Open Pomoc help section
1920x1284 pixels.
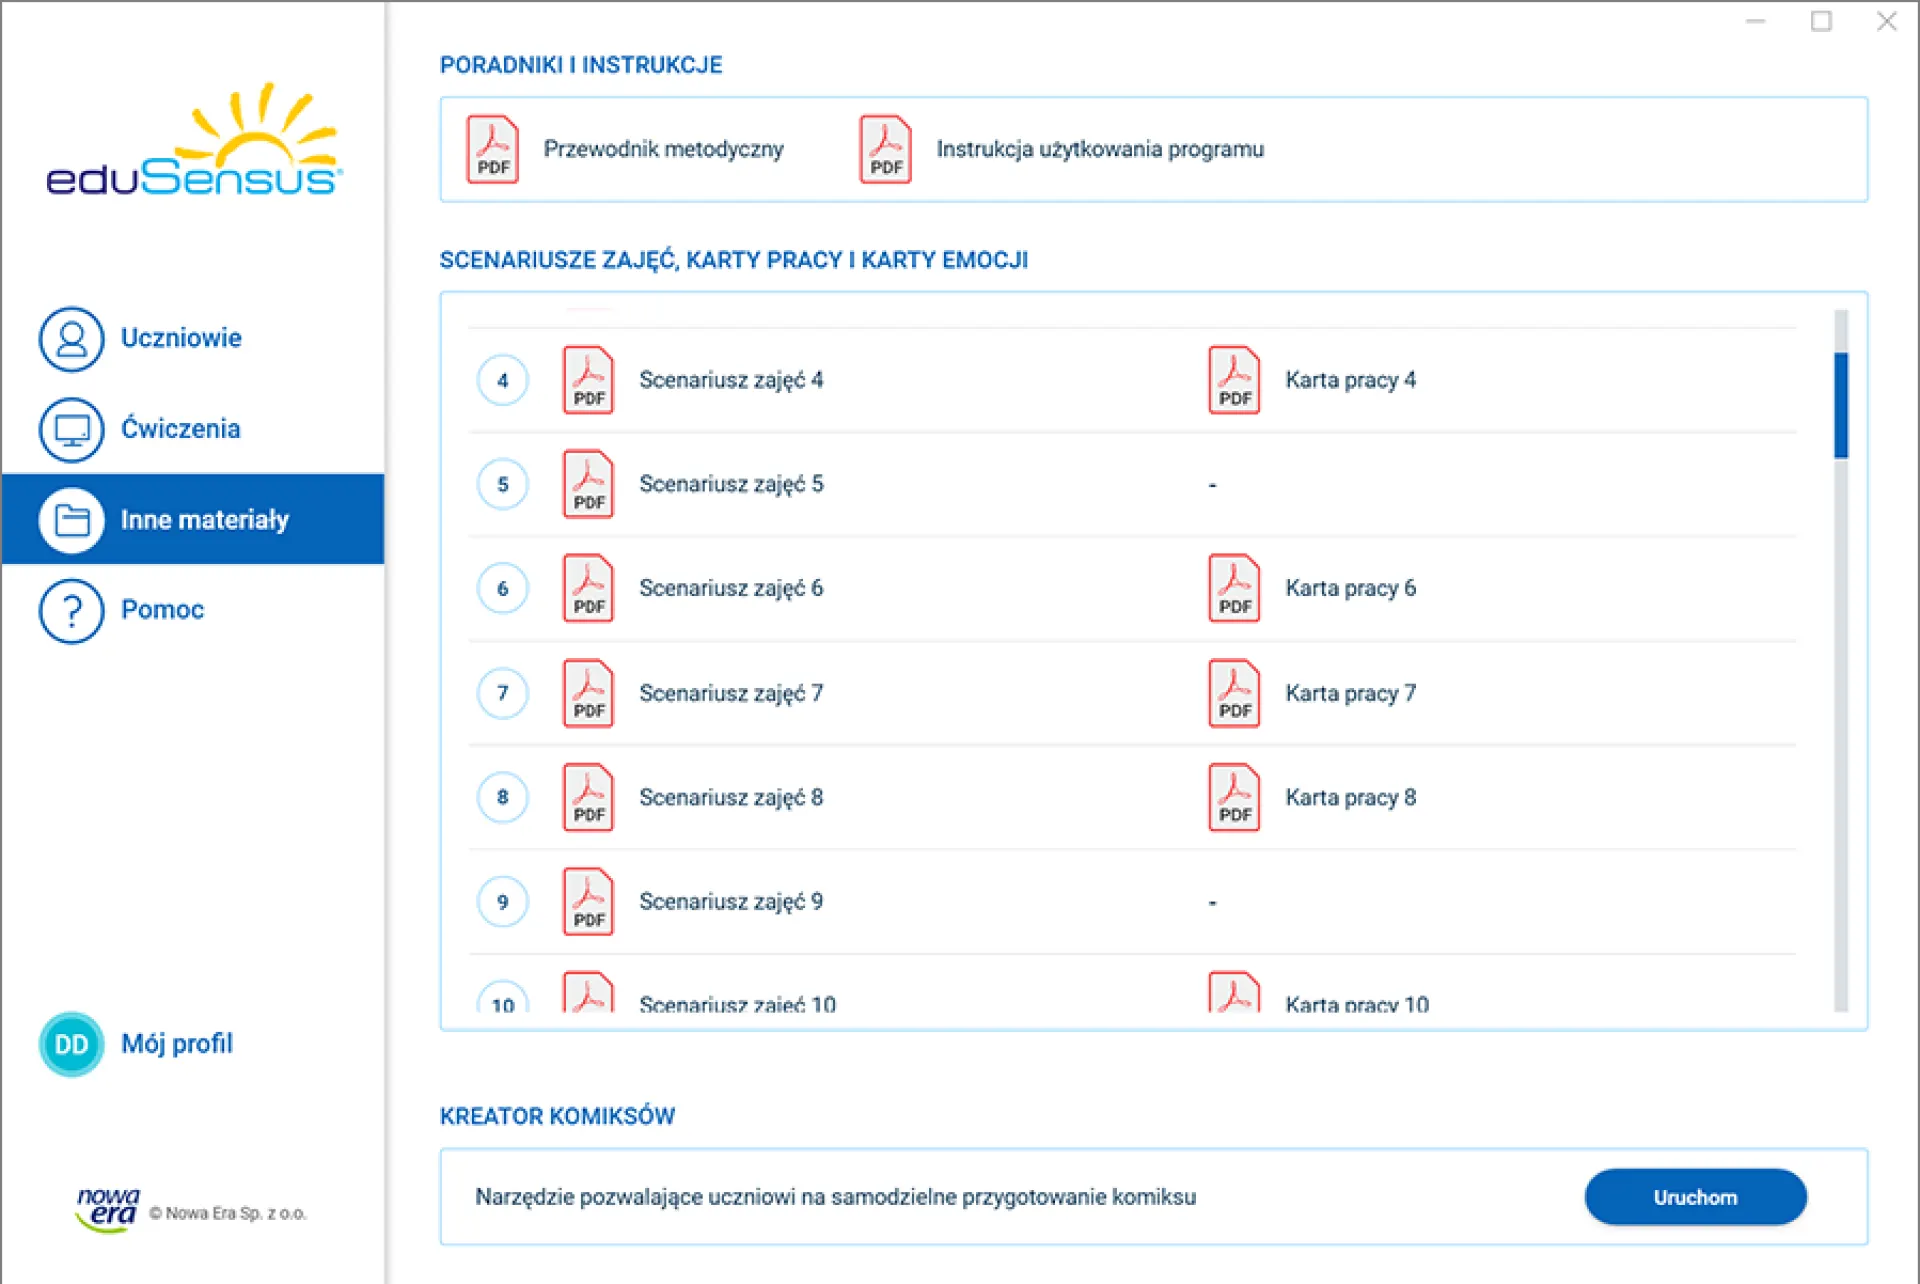pos(162,610)
